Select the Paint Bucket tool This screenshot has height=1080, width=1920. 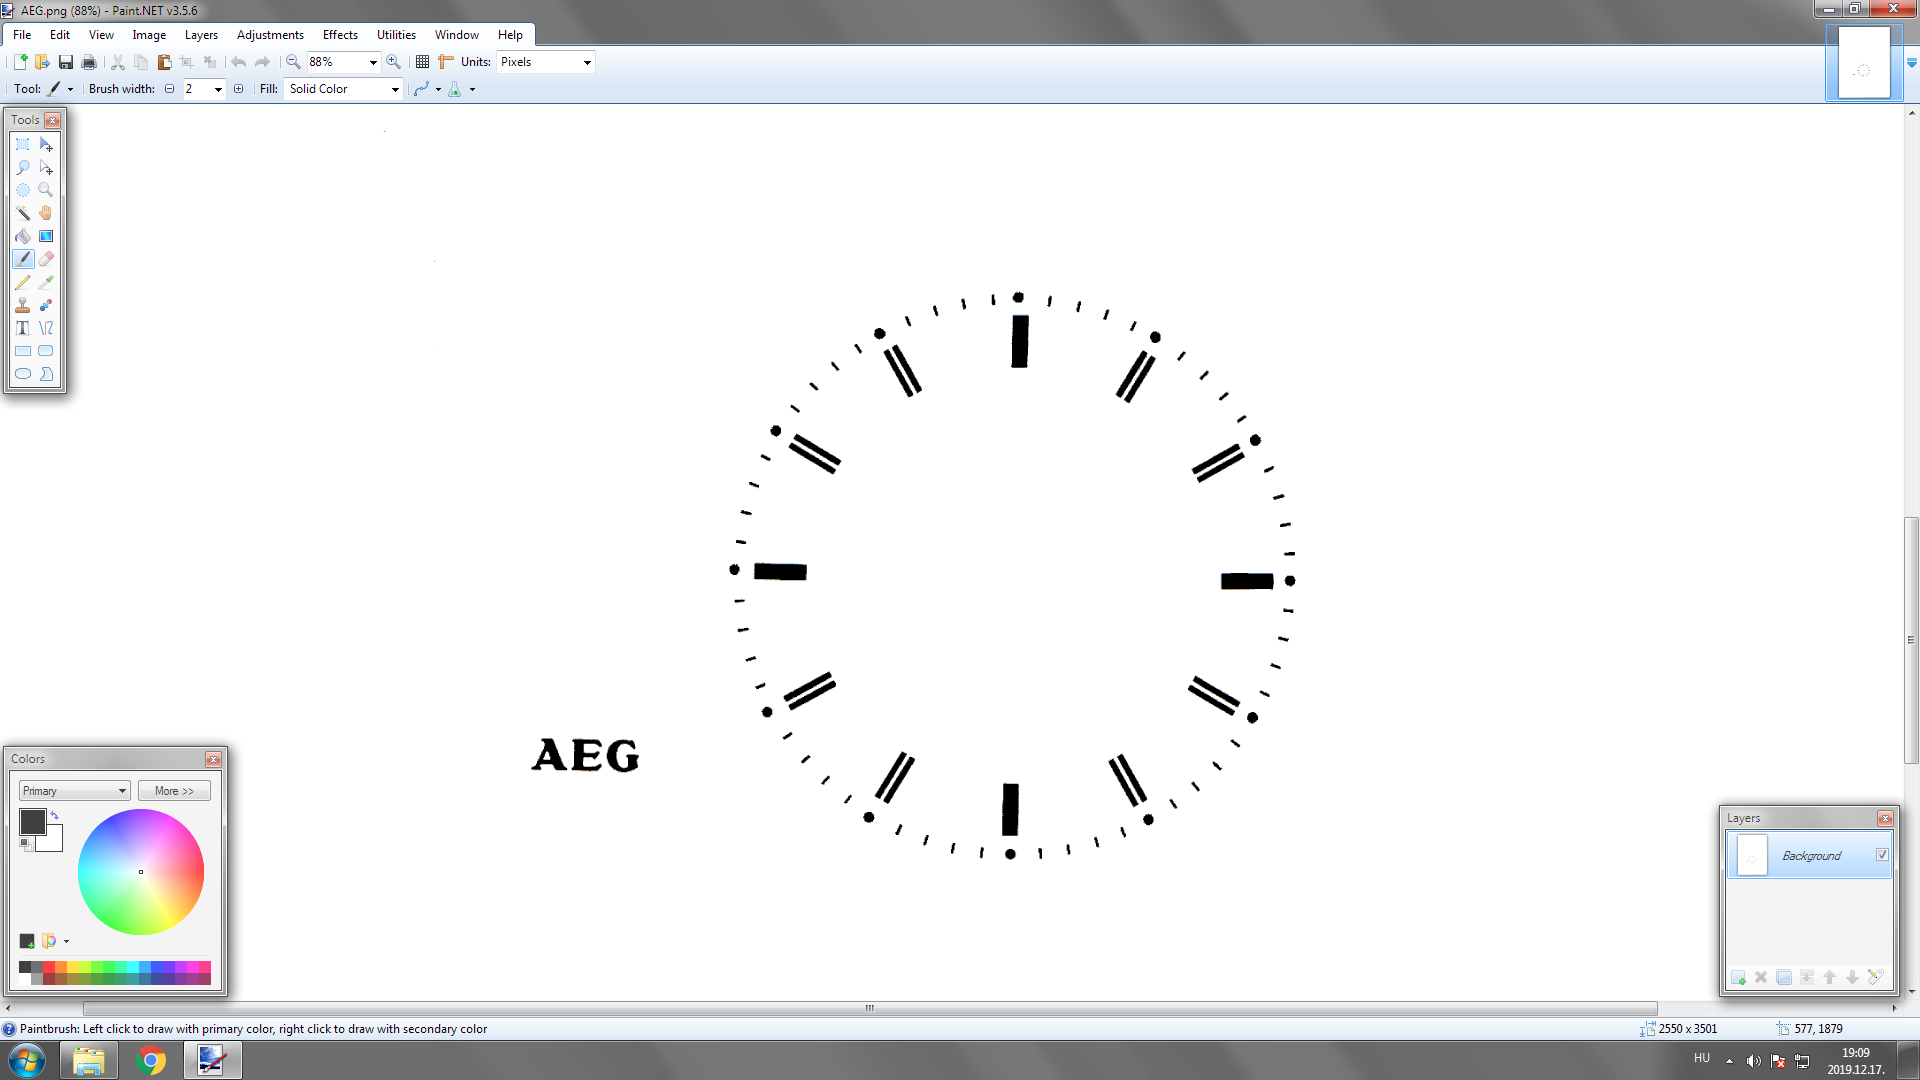point(23,236)
